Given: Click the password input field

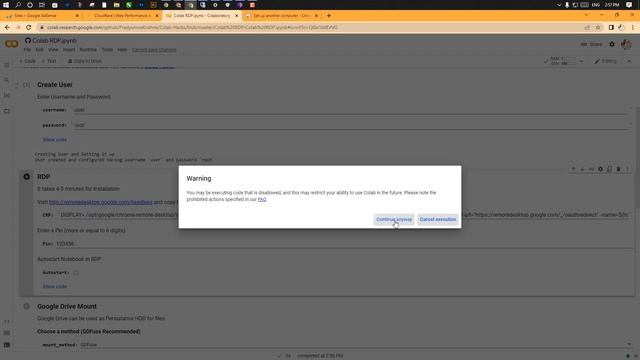Looking at the screenshot, I should coord(351,125).
